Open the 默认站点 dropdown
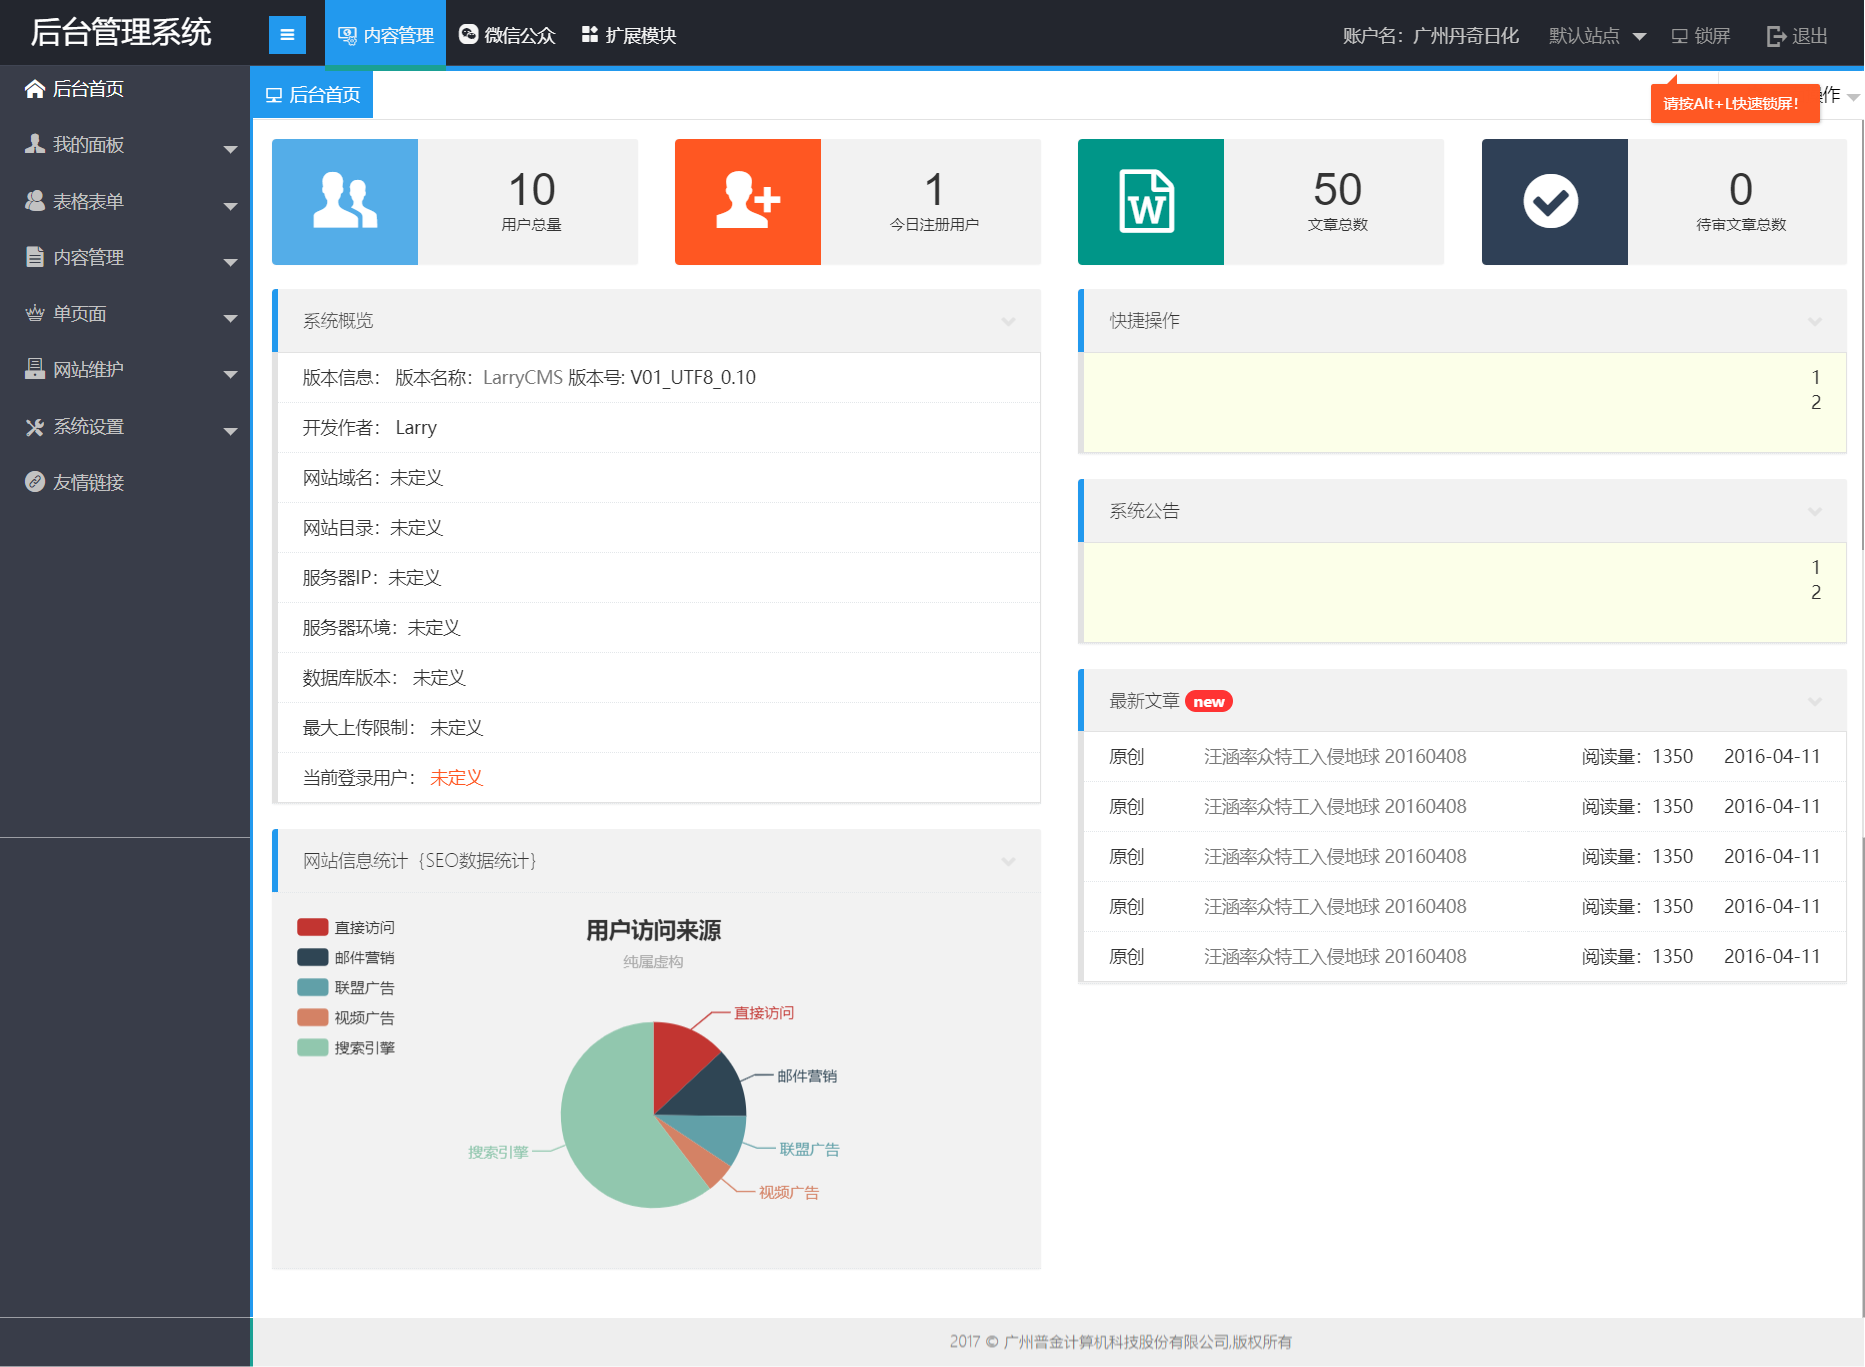The image size is (1865, 1367). click(x=1597, y=36)
